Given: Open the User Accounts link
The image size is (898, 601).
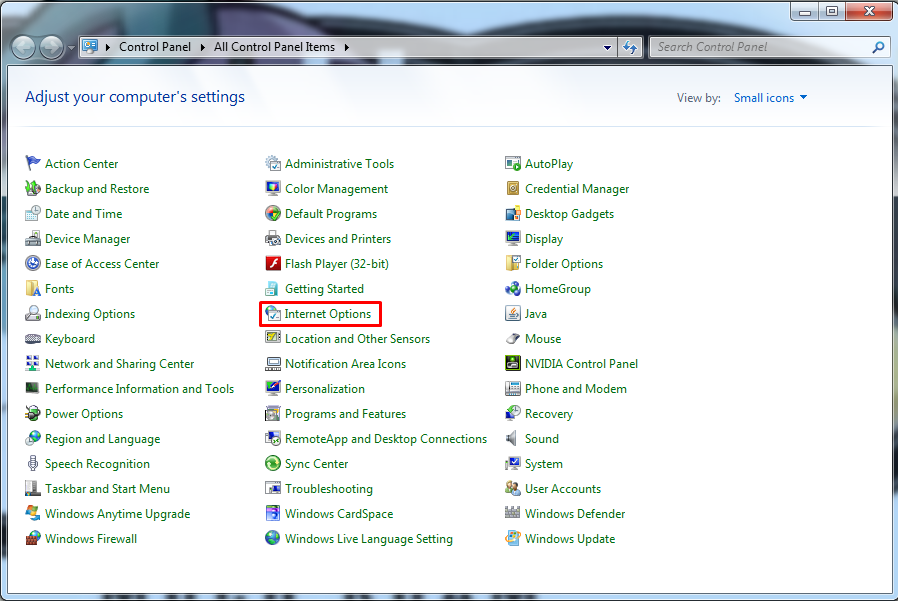Looking at the screenshot, I should [562, 489].
